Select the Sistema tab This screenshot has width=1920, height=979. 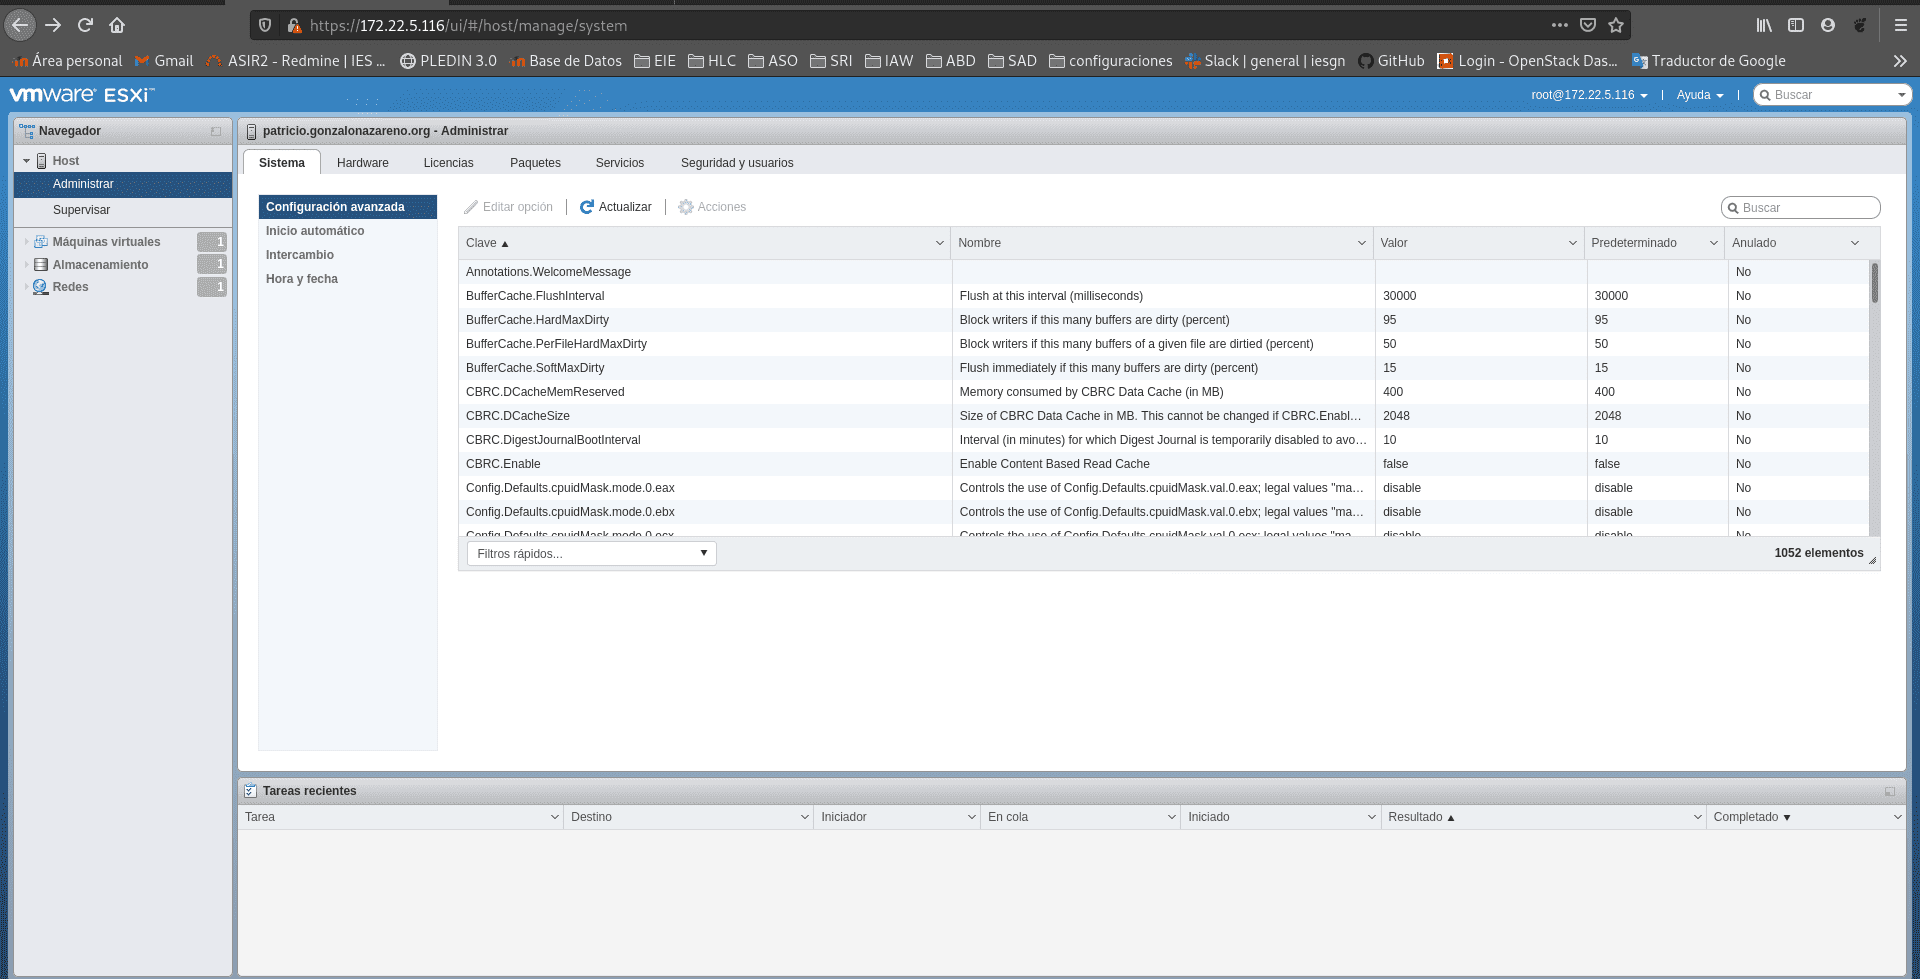[281, 163]
